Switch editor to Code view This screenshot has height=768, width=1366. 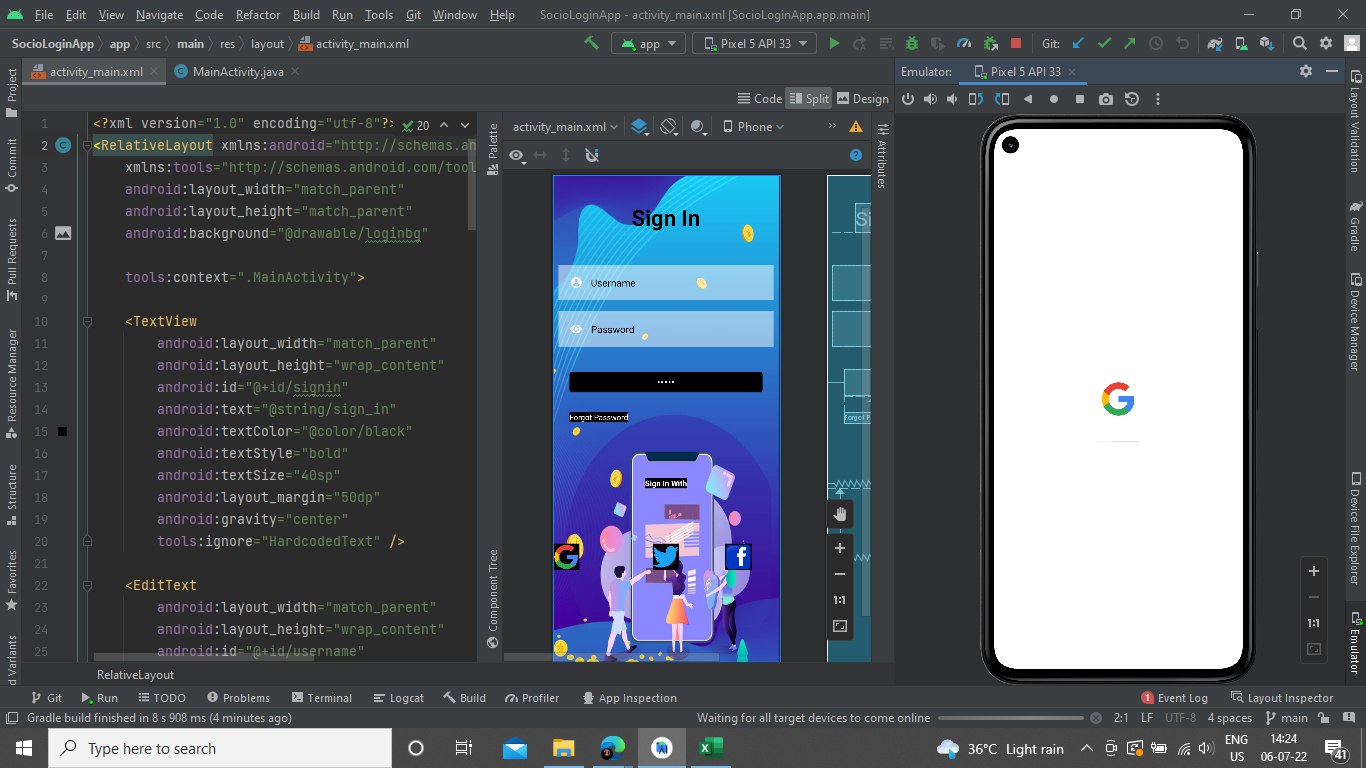(x=760, y=98)
